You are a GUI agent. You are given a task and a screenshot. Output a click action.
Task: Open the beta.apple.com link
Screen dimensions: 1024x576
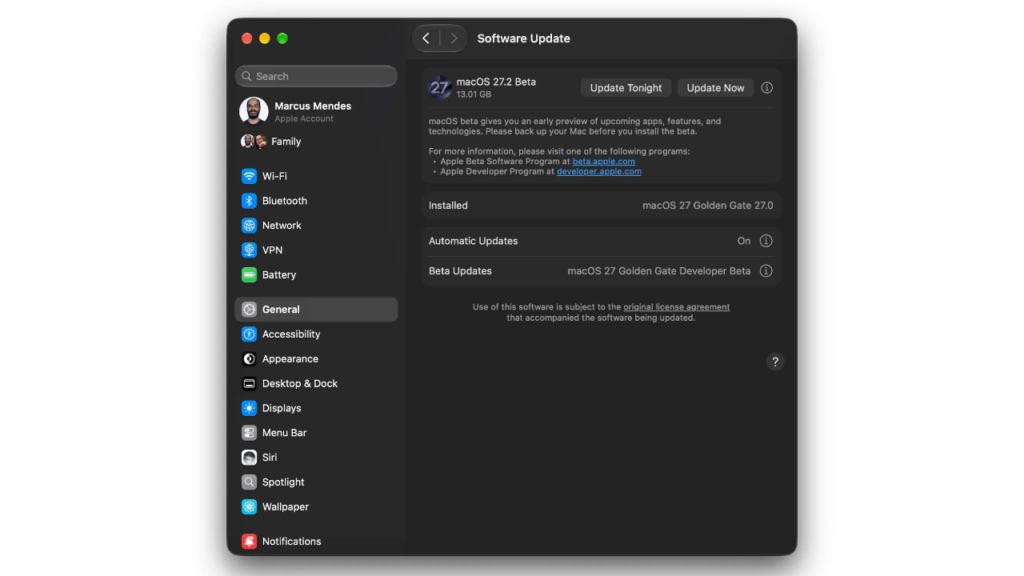[x=603, y=161]
